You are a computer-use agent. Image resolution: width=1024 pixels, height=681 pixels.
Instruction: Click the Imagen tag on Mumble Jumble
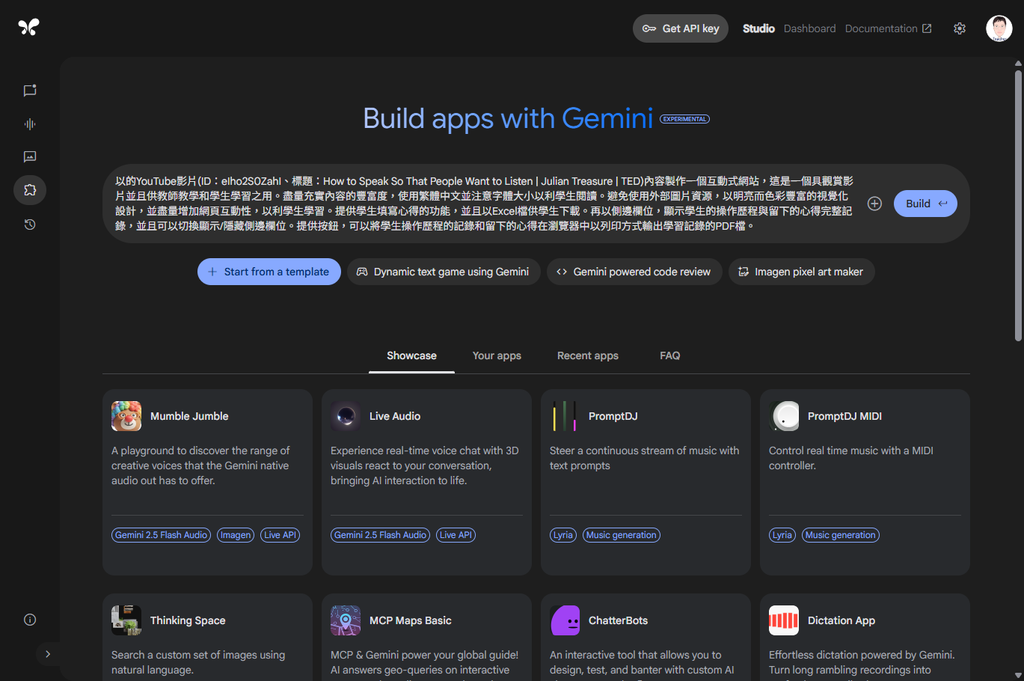click(x=236, y=535)
